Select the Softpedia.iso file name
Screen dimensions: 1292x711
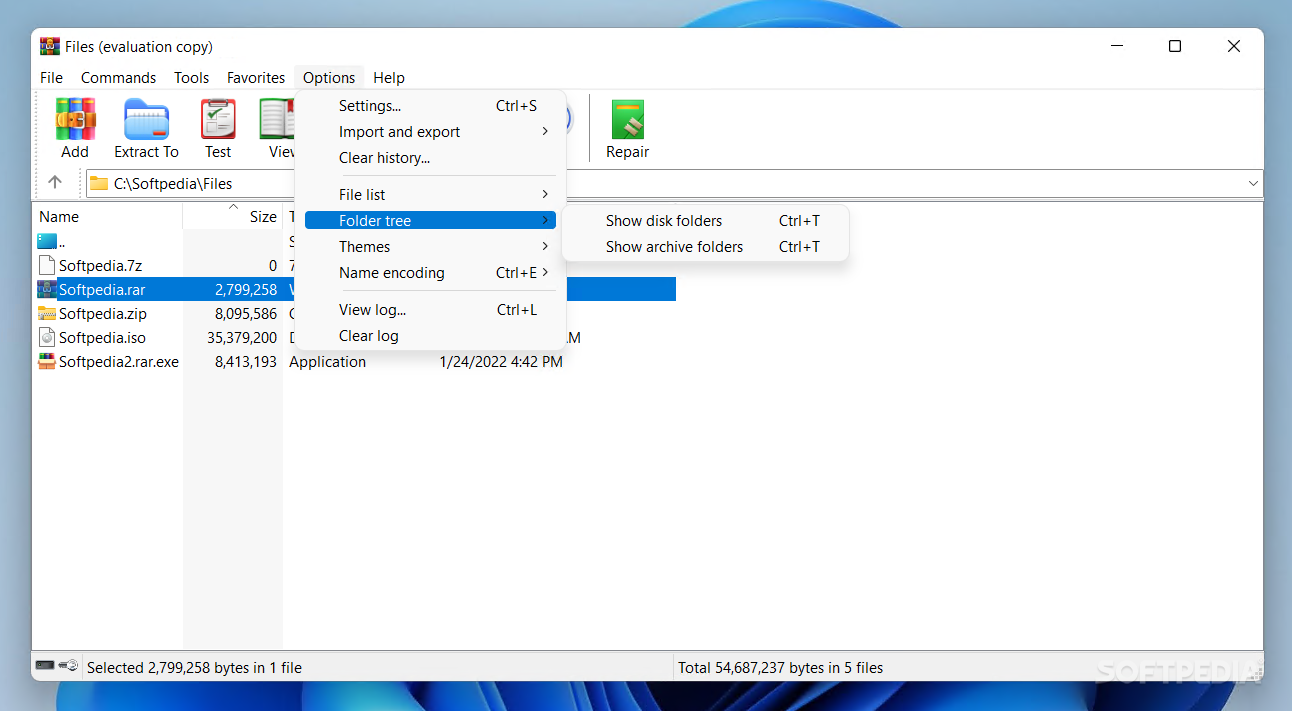tap(102, 337)
